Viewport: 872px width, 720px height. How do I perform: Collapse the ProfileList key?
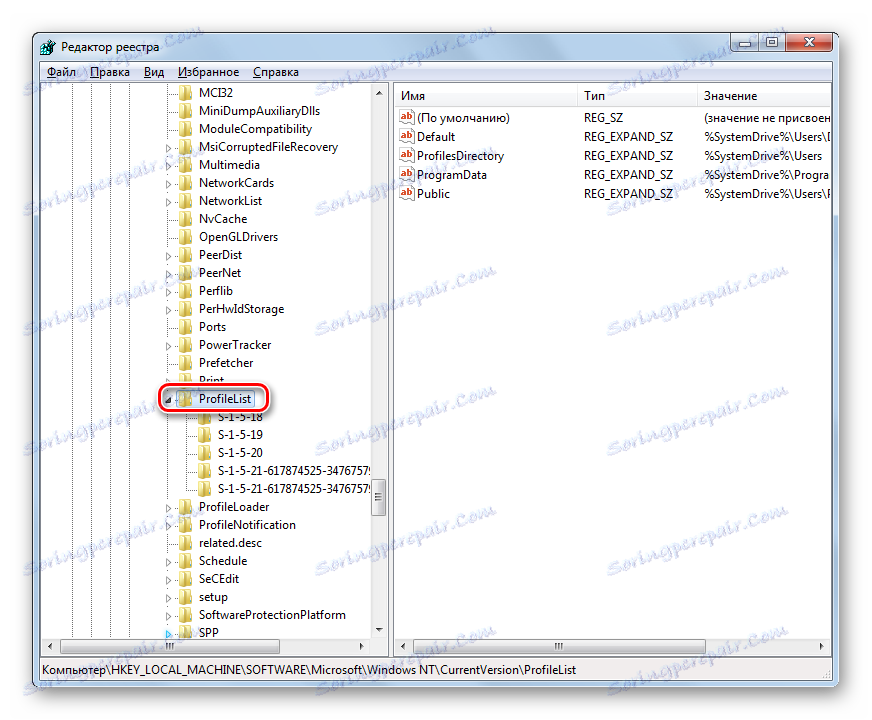(x=169, y=400)
